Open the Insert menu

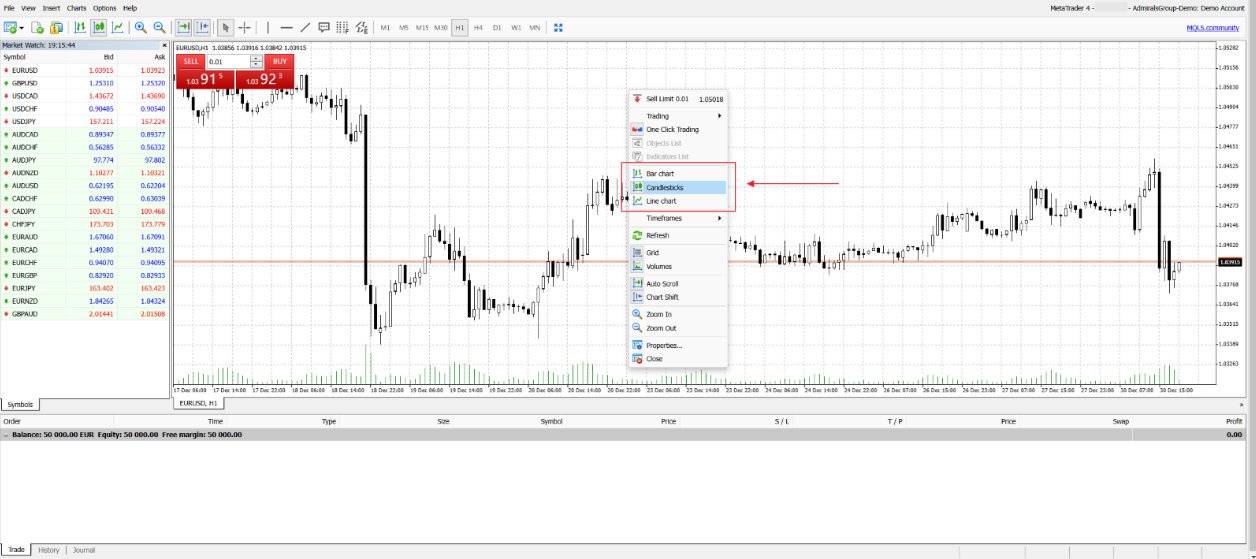(x=51, y=8)
